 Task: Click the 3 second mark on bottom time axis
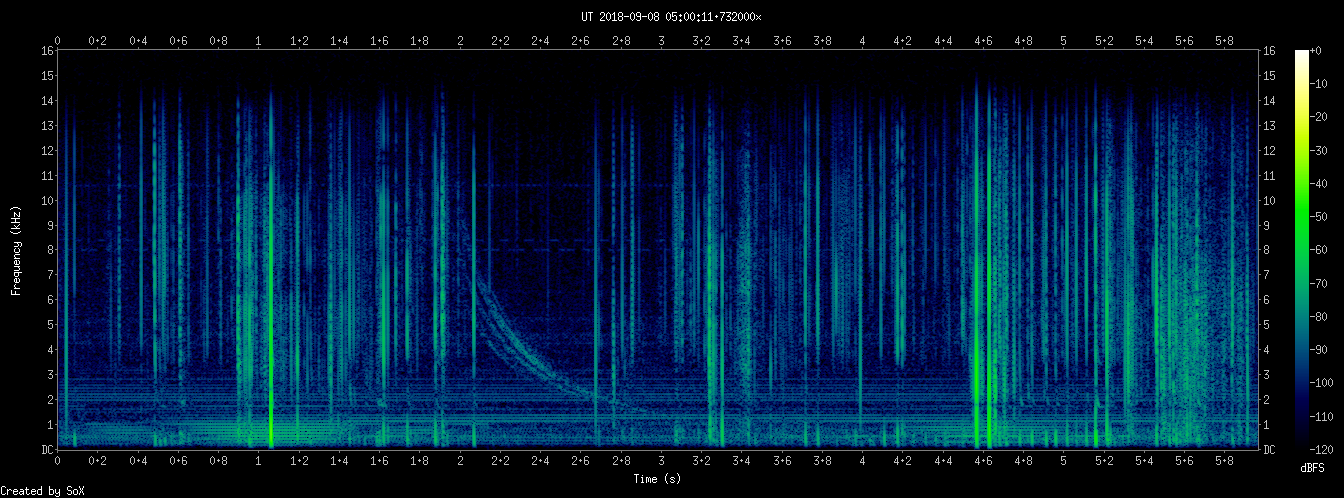pyautogui.click(x=661, y=461)
